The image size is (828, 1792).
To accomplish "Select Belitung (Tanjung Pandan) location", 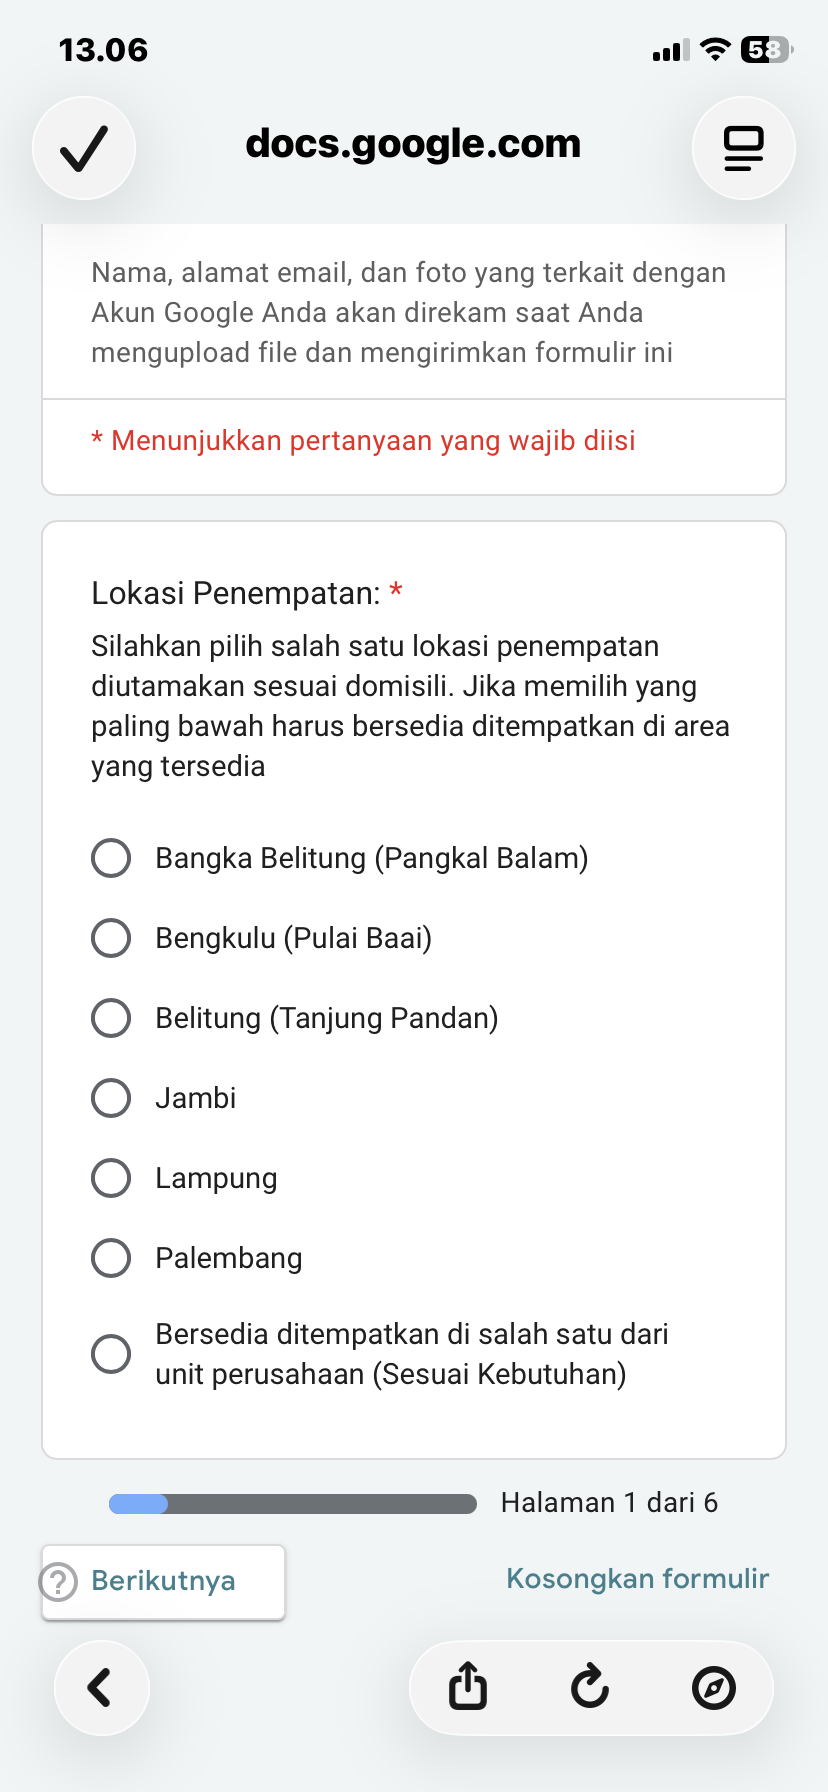I will click(111, 1018).
